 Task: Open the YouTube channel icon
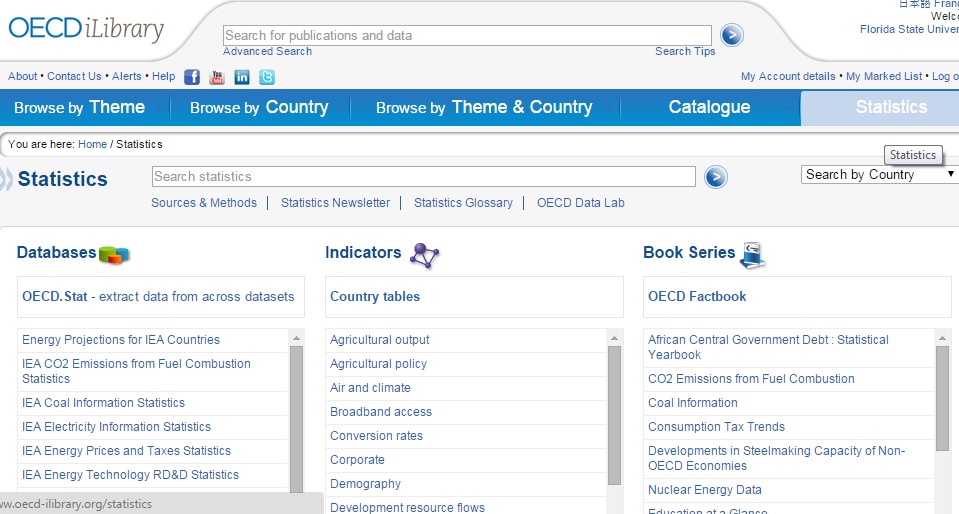coord(217,77)
